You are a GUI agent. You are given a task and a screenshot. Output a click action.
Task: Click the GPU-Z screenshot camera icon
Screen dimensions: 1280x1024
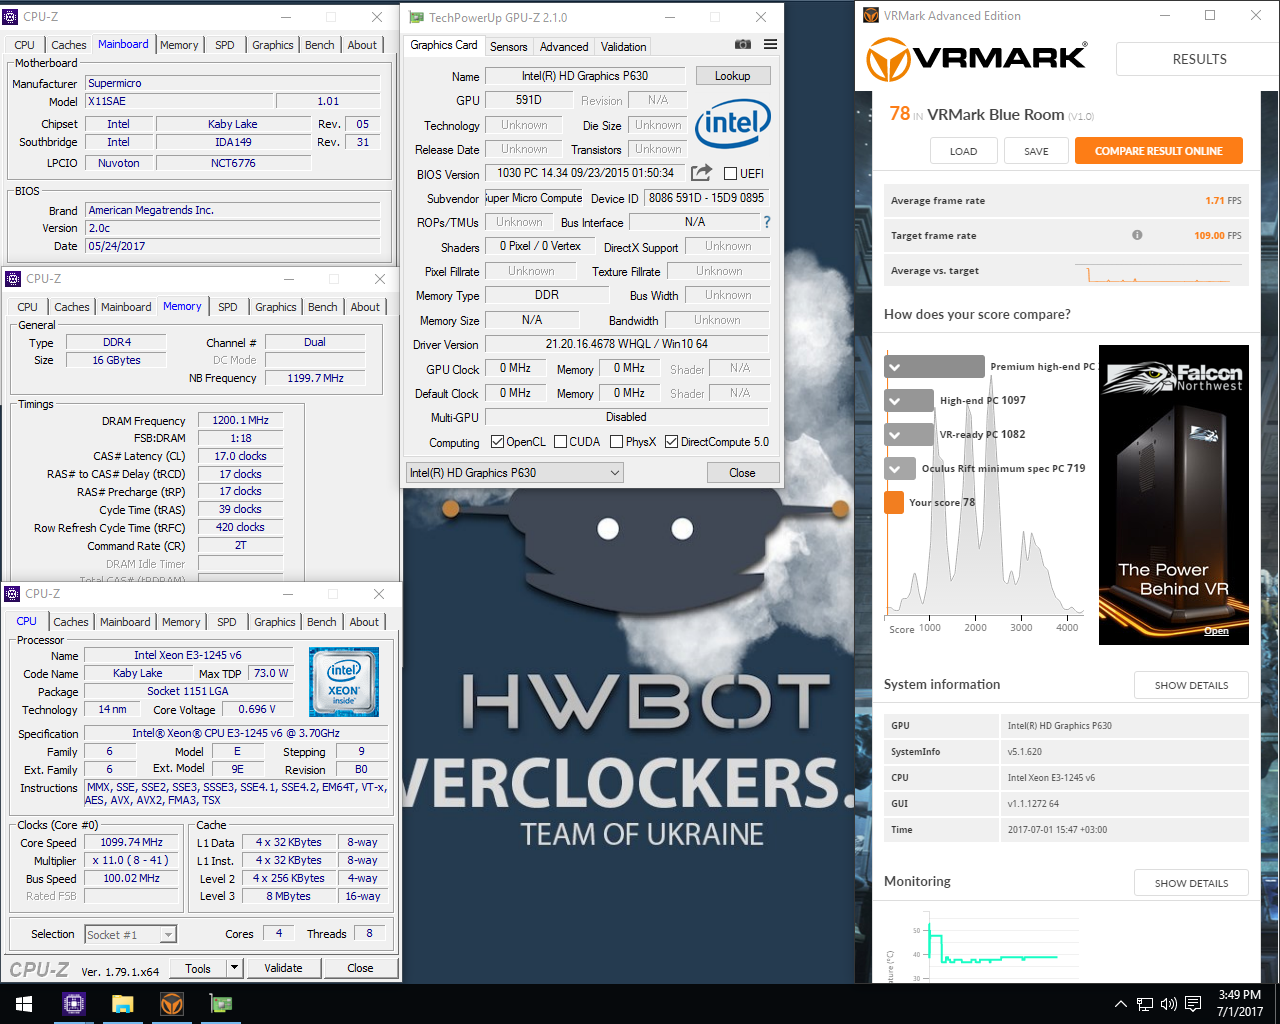point(742,45)
